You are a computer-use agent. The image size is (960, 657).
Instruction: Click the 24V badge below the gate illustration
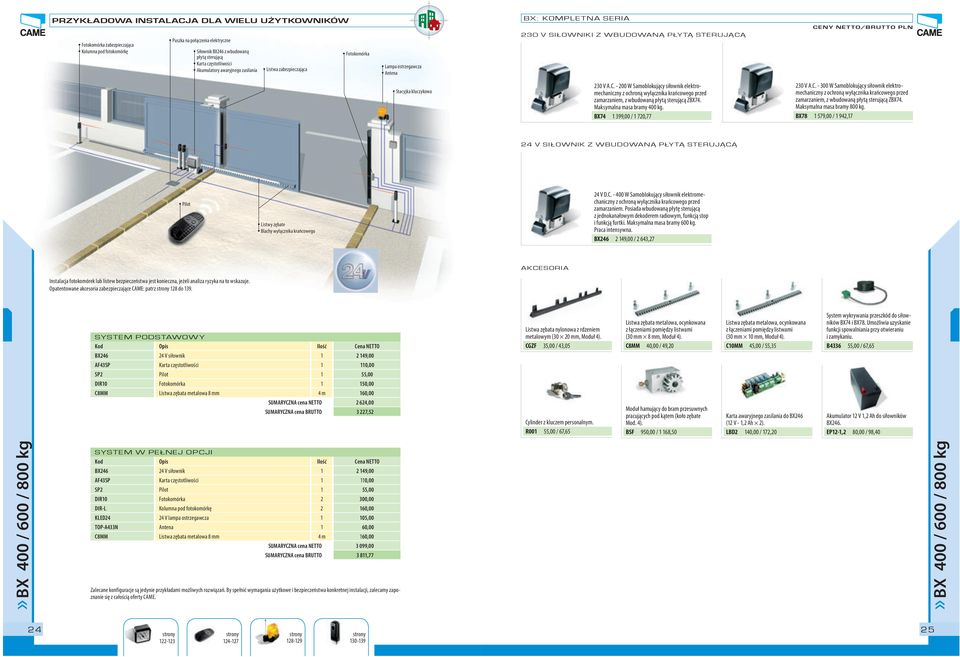(356, 270)
